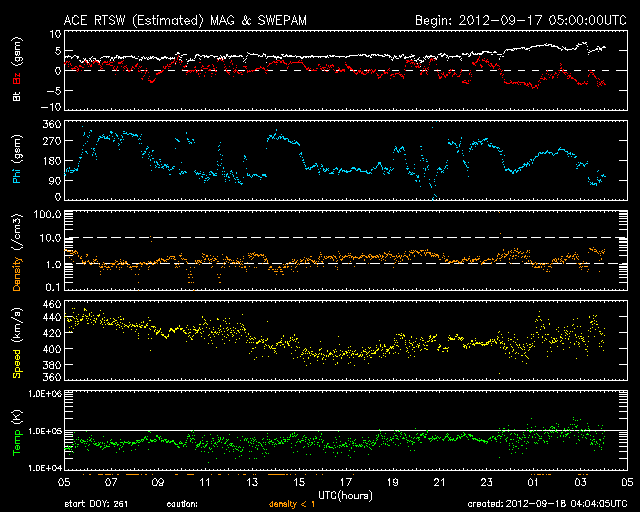Click the orange density < 1 legend text

point(292,504)
